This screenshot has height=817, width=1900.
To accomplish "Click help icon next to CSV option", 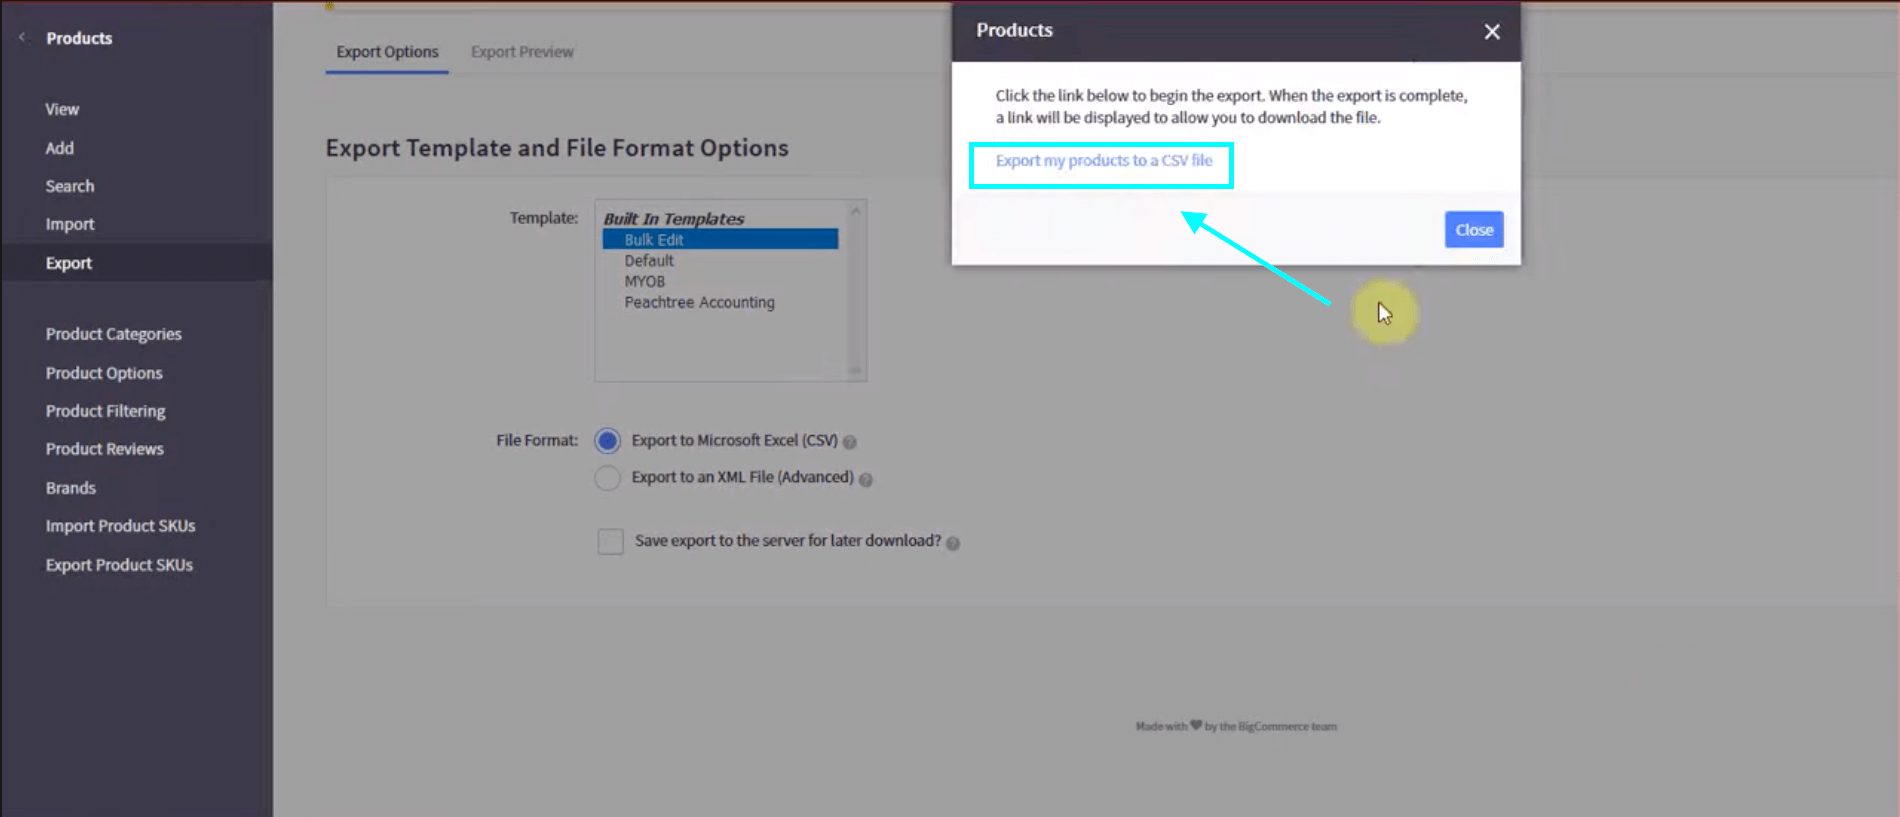I will [850, 442].
